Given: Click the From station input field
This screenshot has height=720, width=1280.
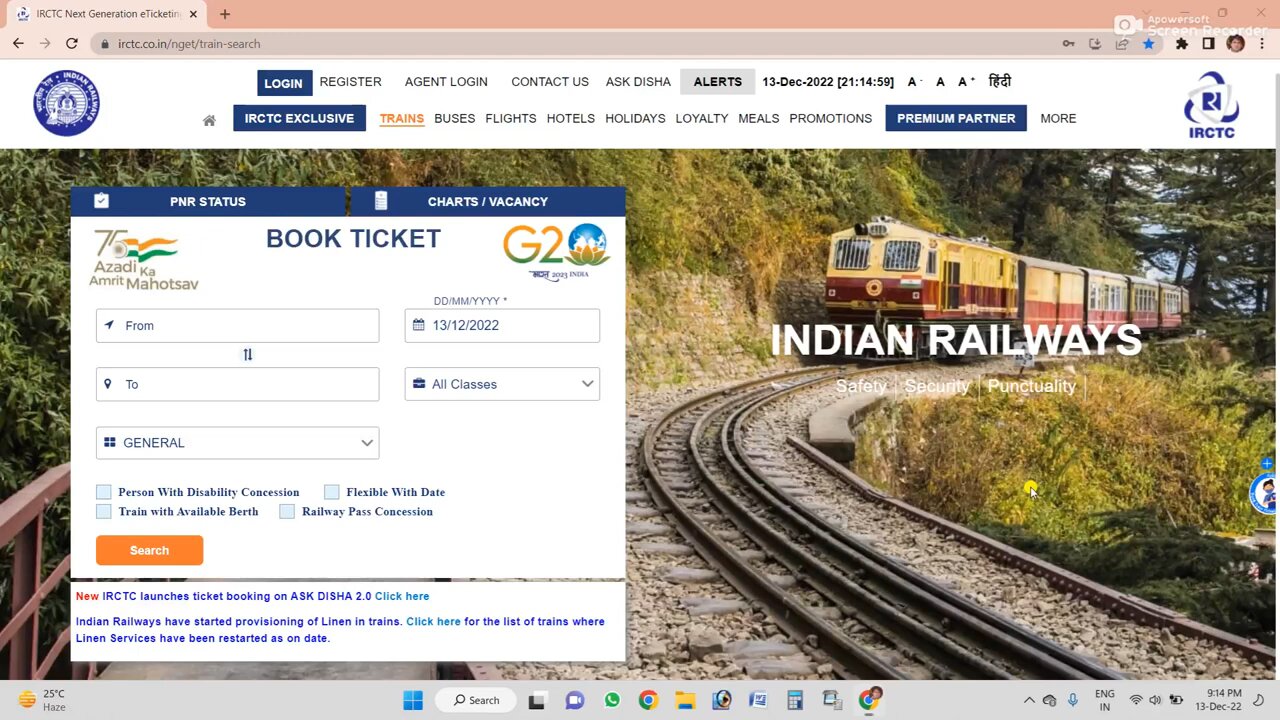Looking at the screenshot, I should (x=238, y=326).
